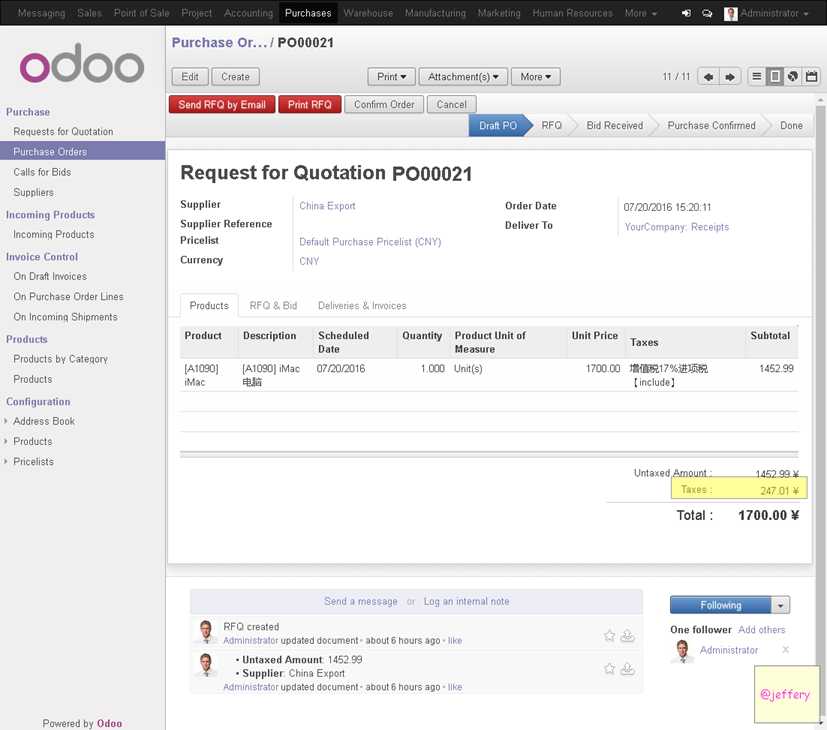This screenshot has width=827, height=730.
Task: Click Administrator follower avatar
Action: [x=682, y=650]
